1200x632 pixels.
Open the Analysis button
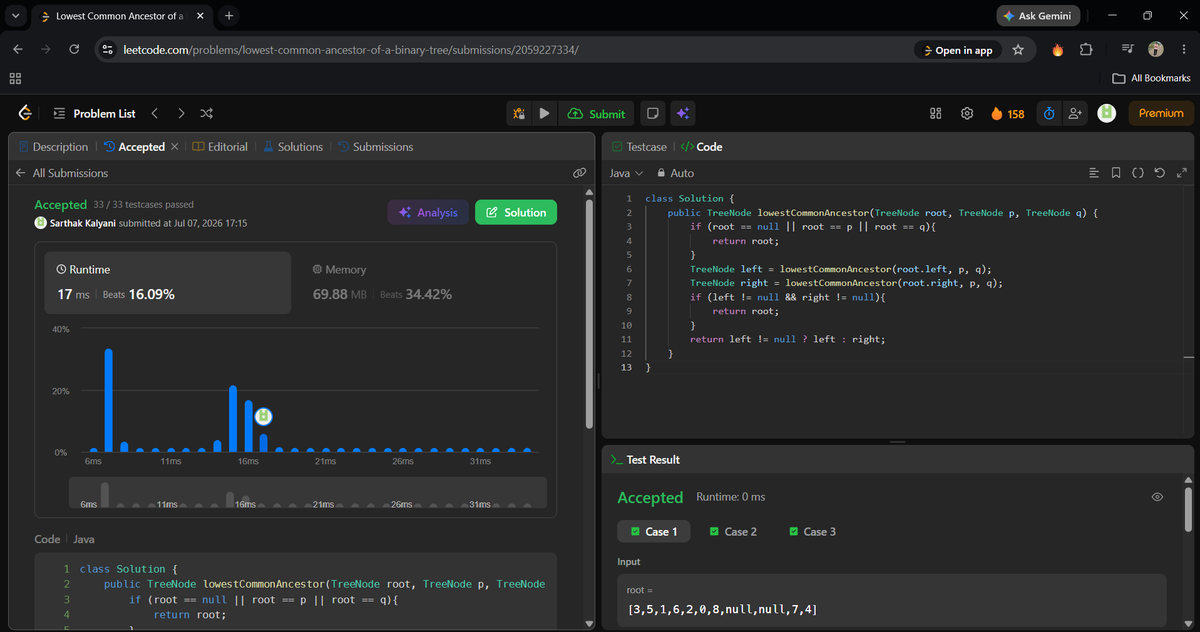428,212
